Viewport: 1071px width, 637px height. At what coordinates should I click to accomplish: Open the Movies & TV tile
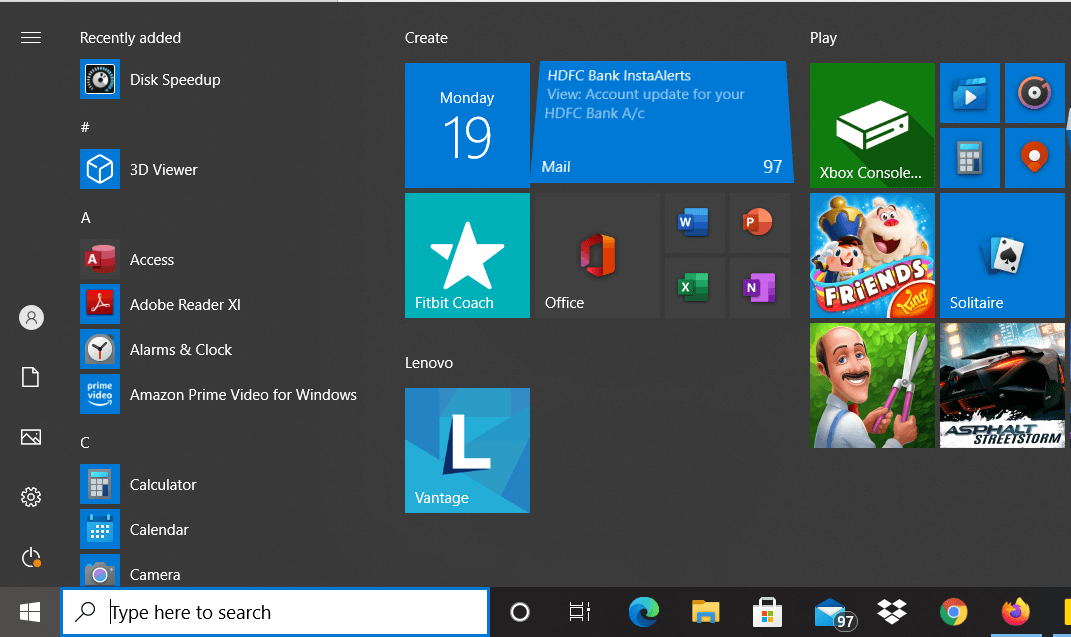point(969,93)
